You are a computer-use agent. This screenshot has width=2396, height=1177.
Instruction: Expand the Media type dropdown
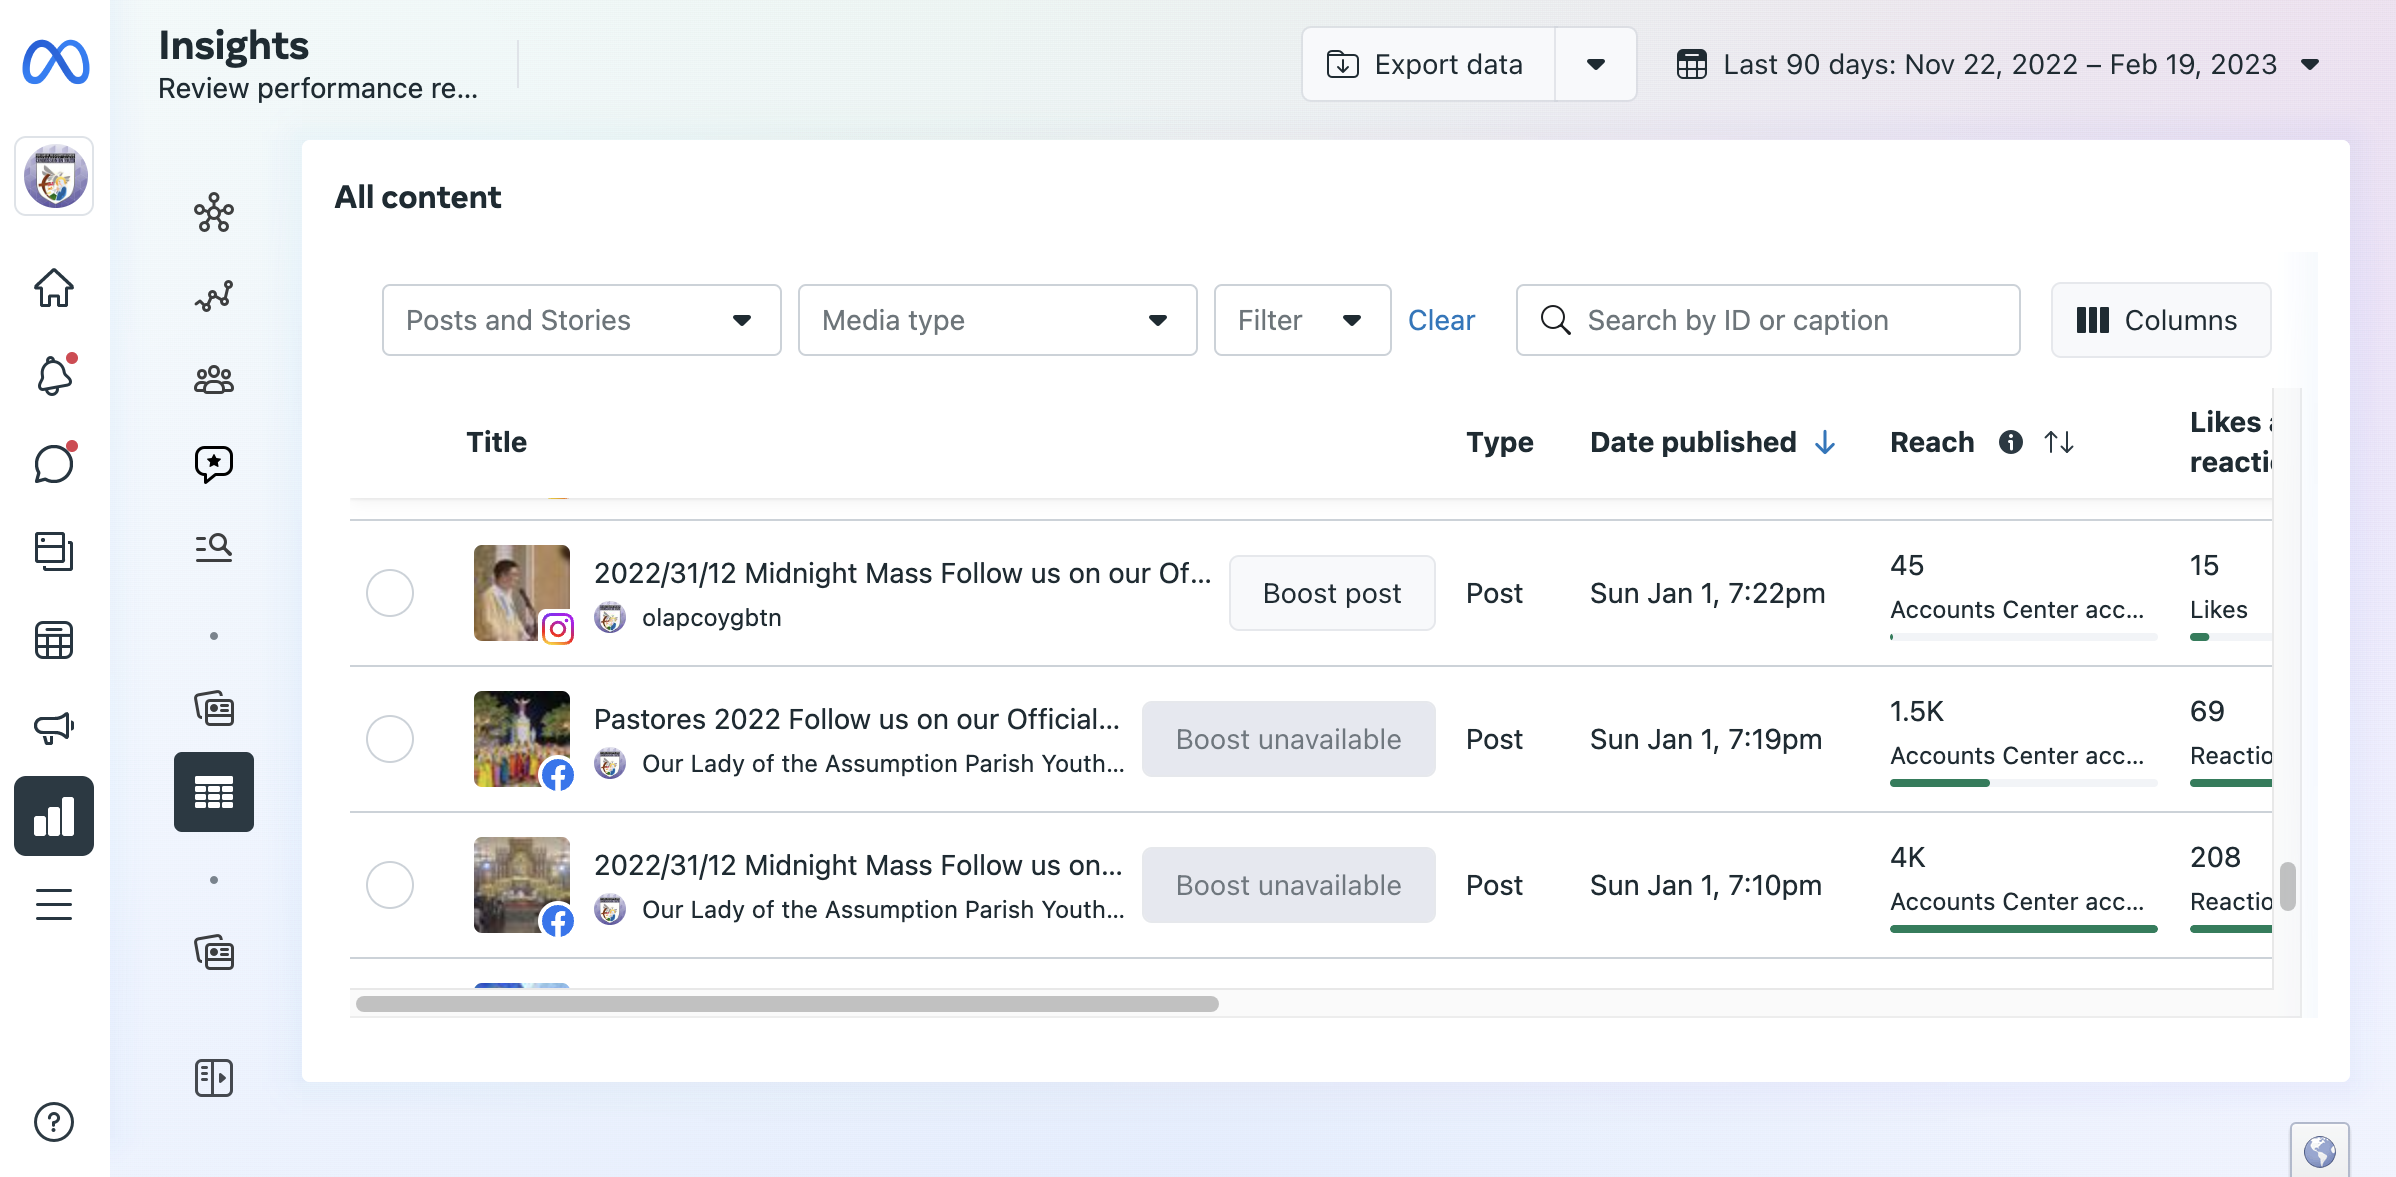(x=997, y=320)
